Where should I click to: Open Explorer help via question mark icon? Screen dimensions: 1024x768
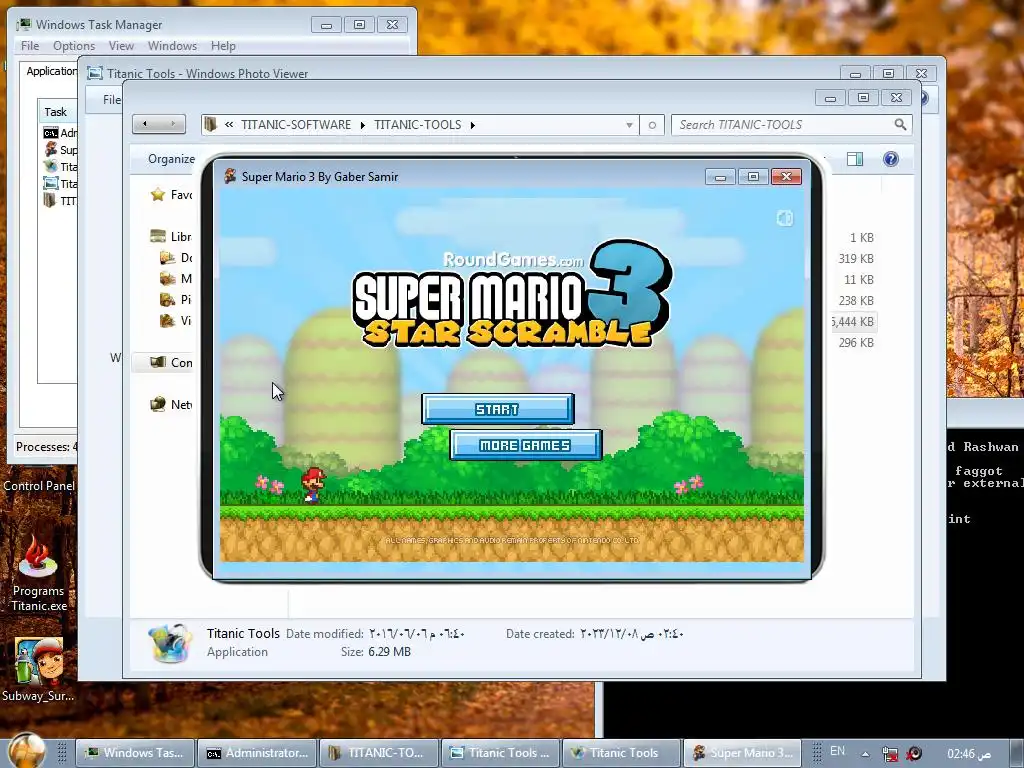coord(891,159)
